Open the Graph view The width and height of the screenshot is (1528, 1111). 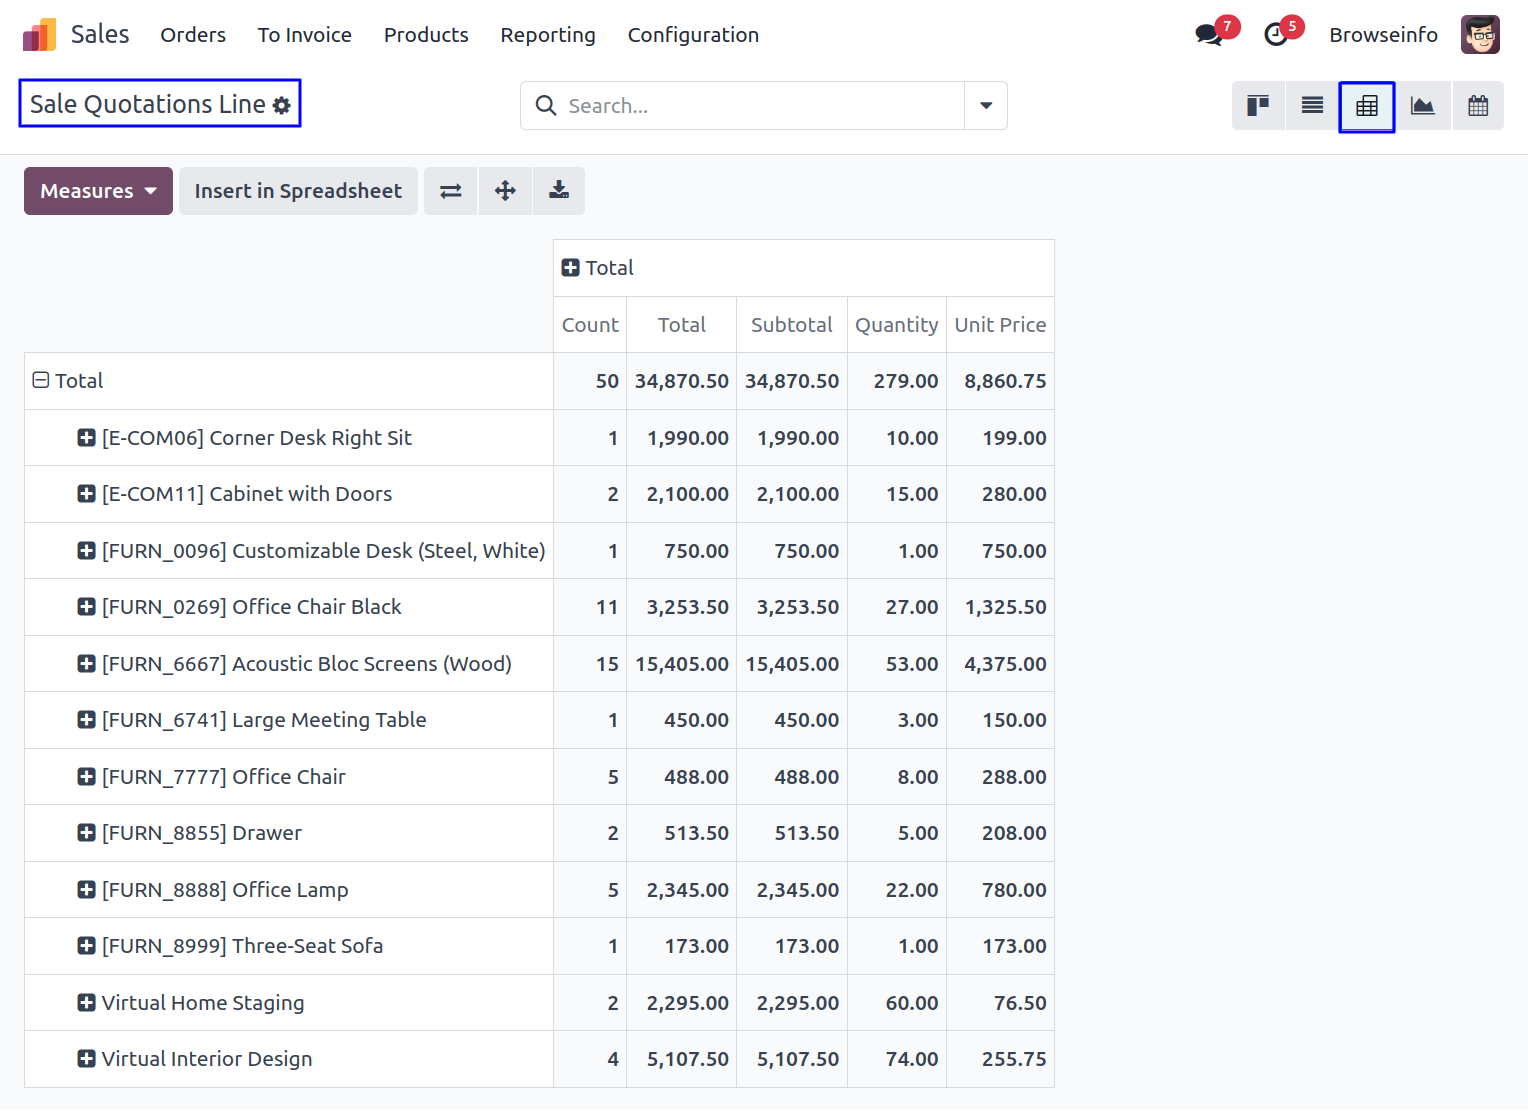pos(1422,106)
